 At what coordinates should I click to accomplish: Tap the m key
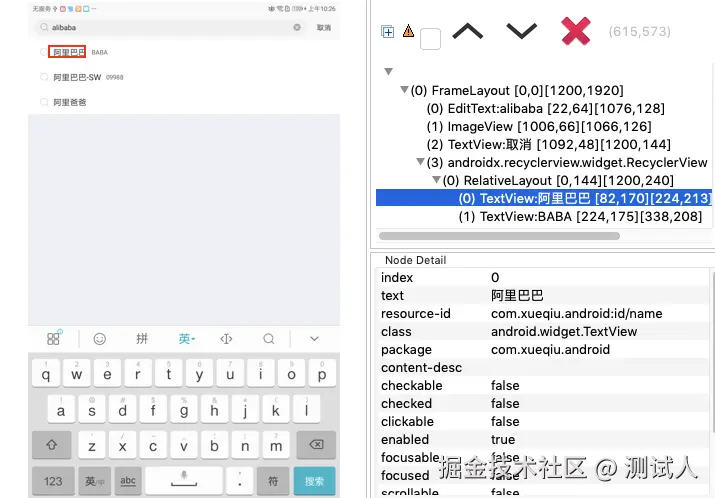coord(276,445)
